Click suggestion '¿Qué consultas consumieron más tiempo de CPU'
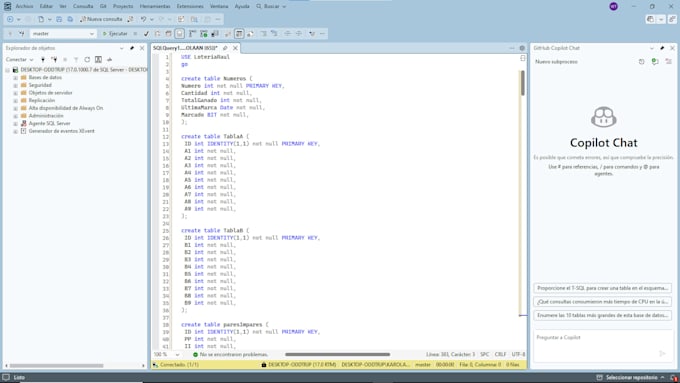 (x=602, y=301)
